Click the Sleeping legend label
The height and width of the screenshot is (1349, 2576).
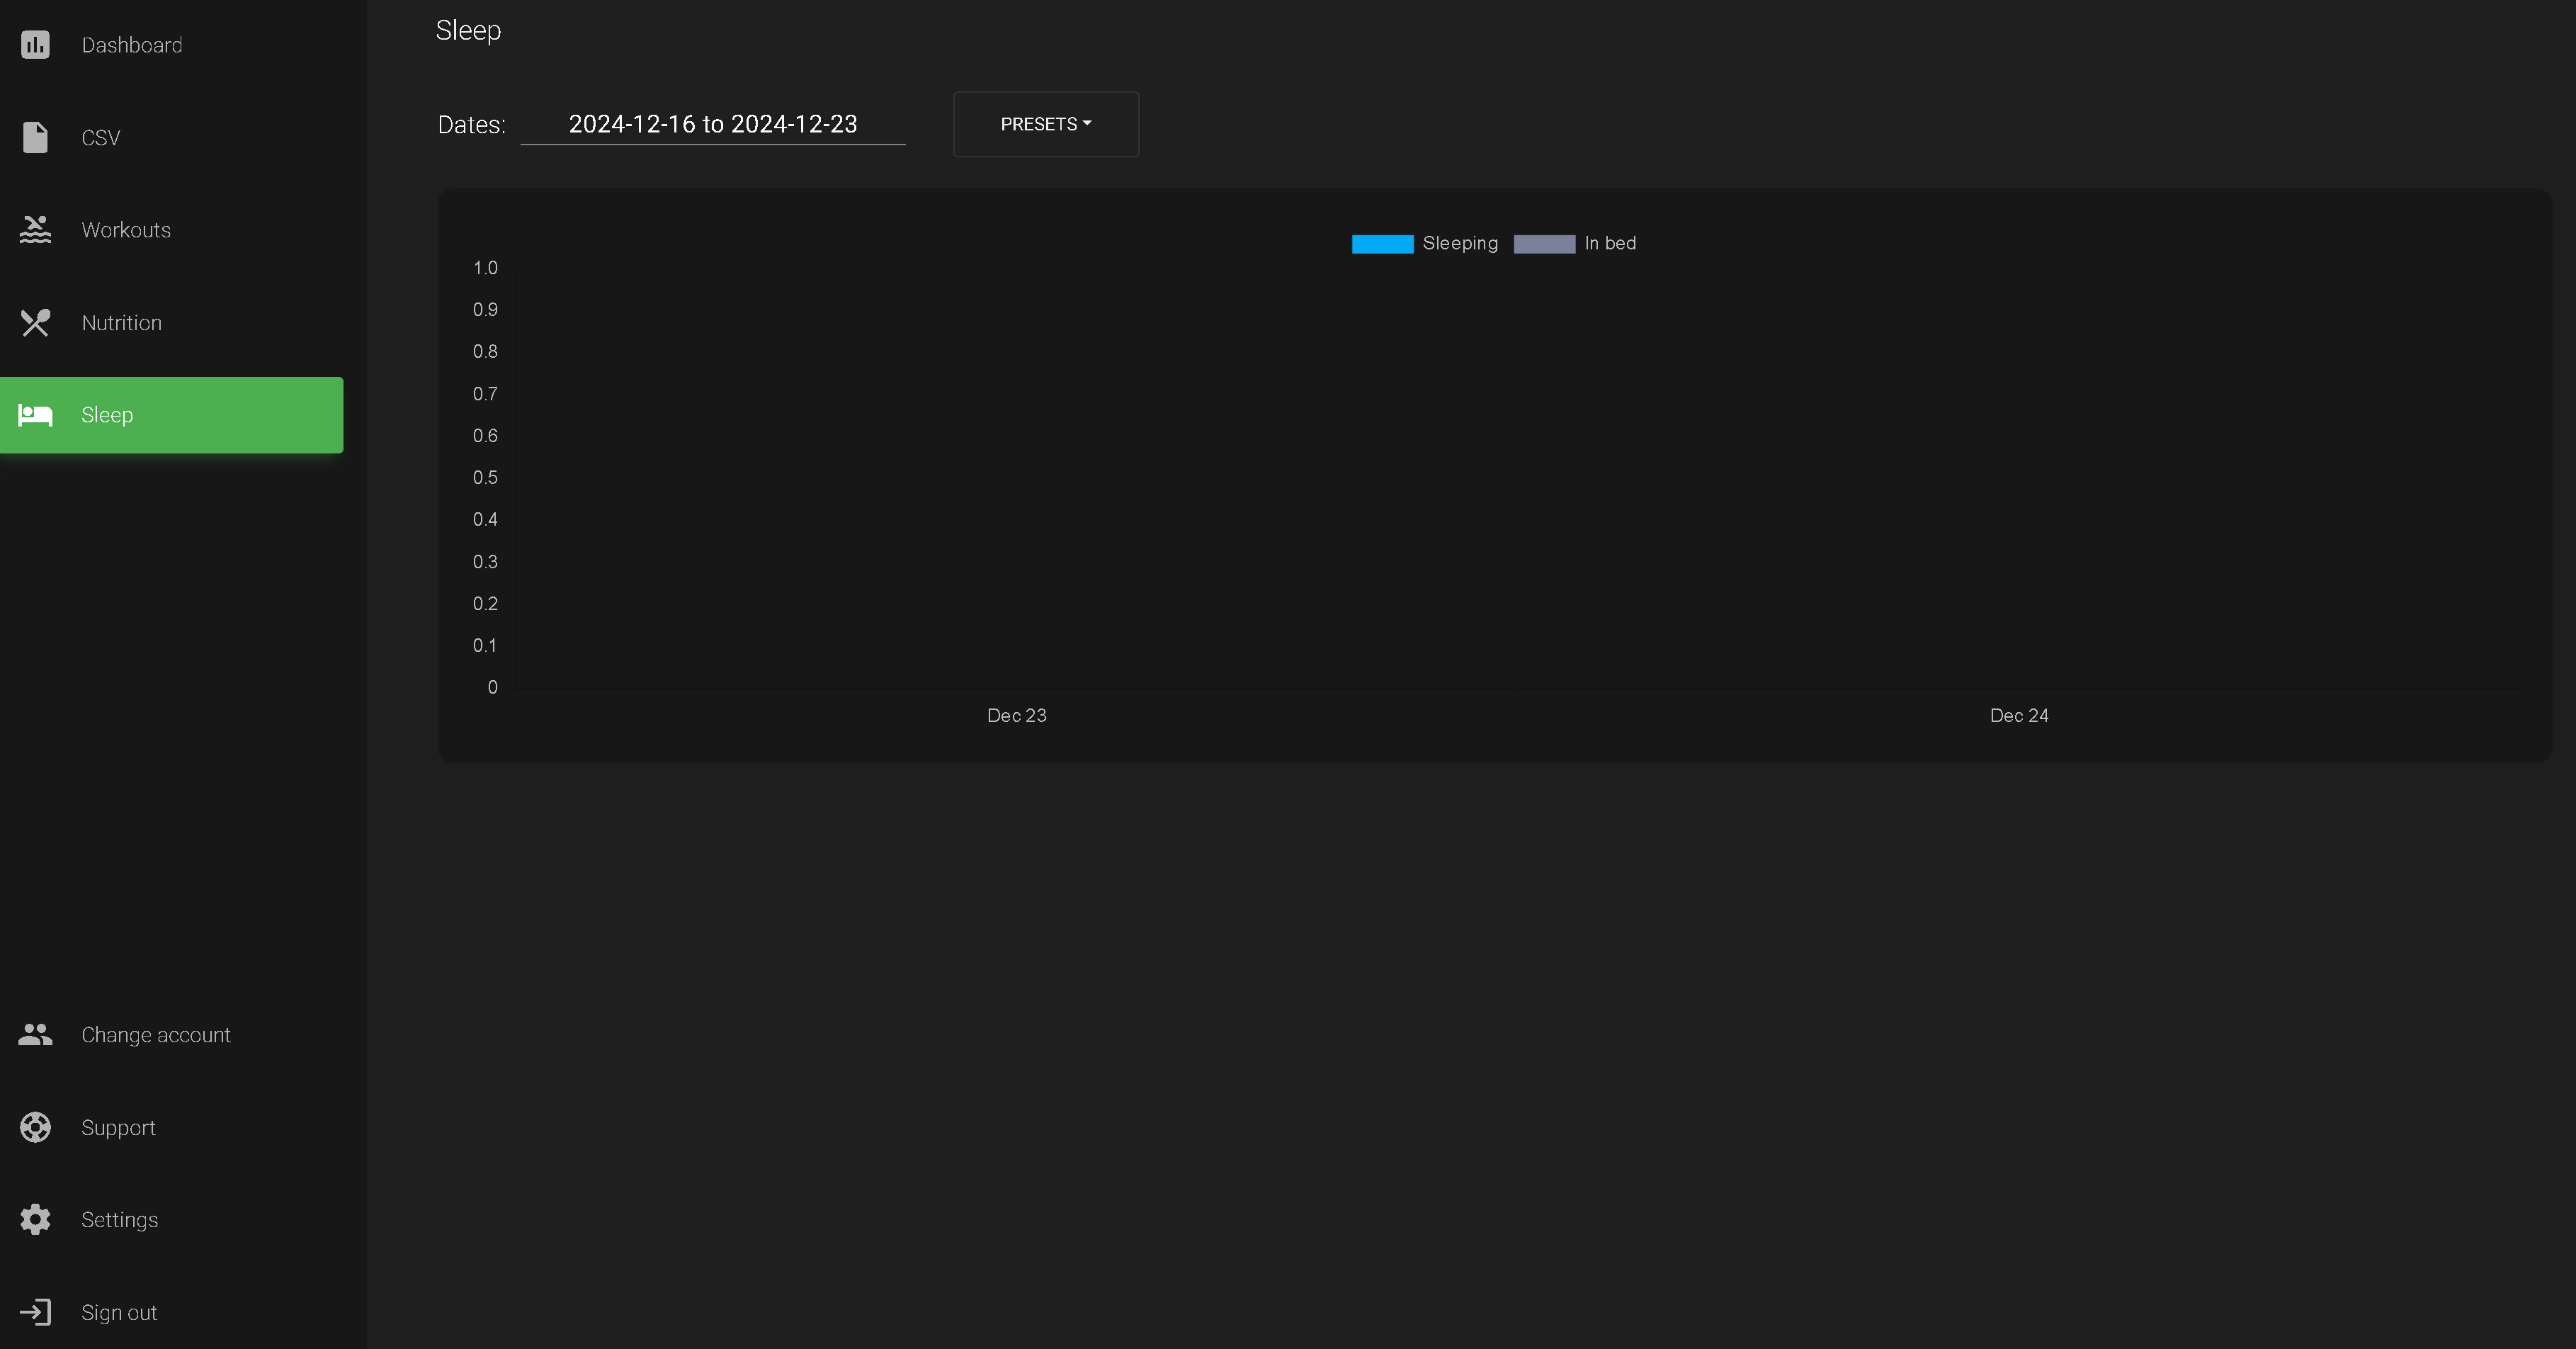coord(1460,244)
